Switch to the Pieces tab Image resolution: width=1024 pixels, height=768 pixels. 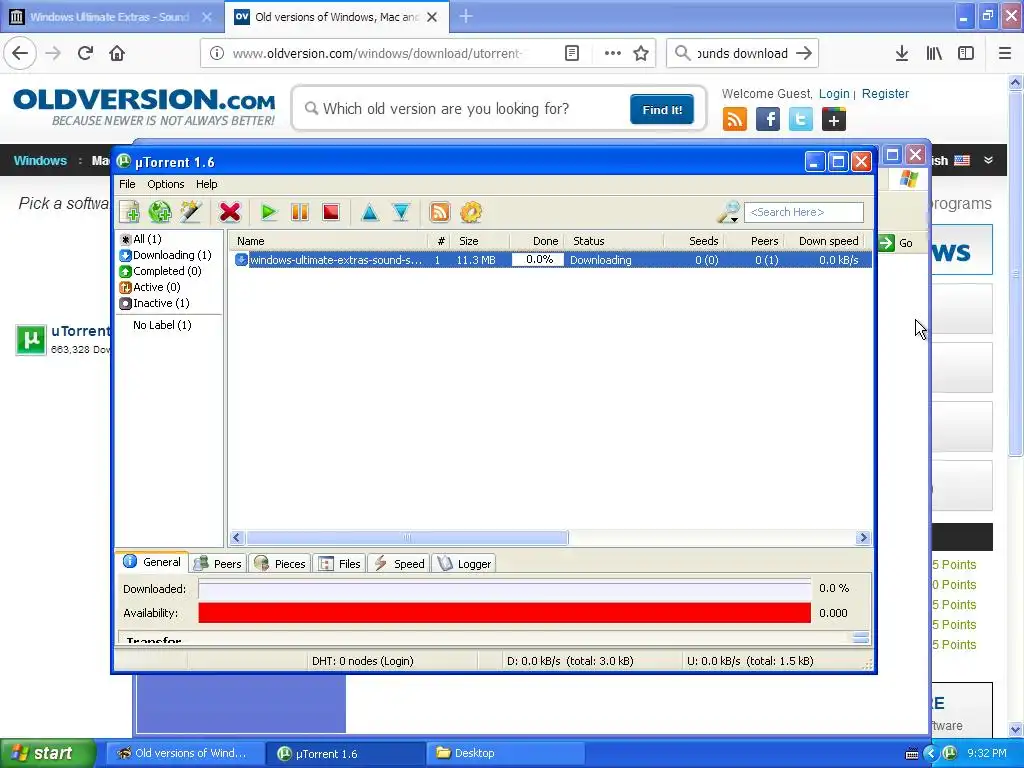point(280,564)
